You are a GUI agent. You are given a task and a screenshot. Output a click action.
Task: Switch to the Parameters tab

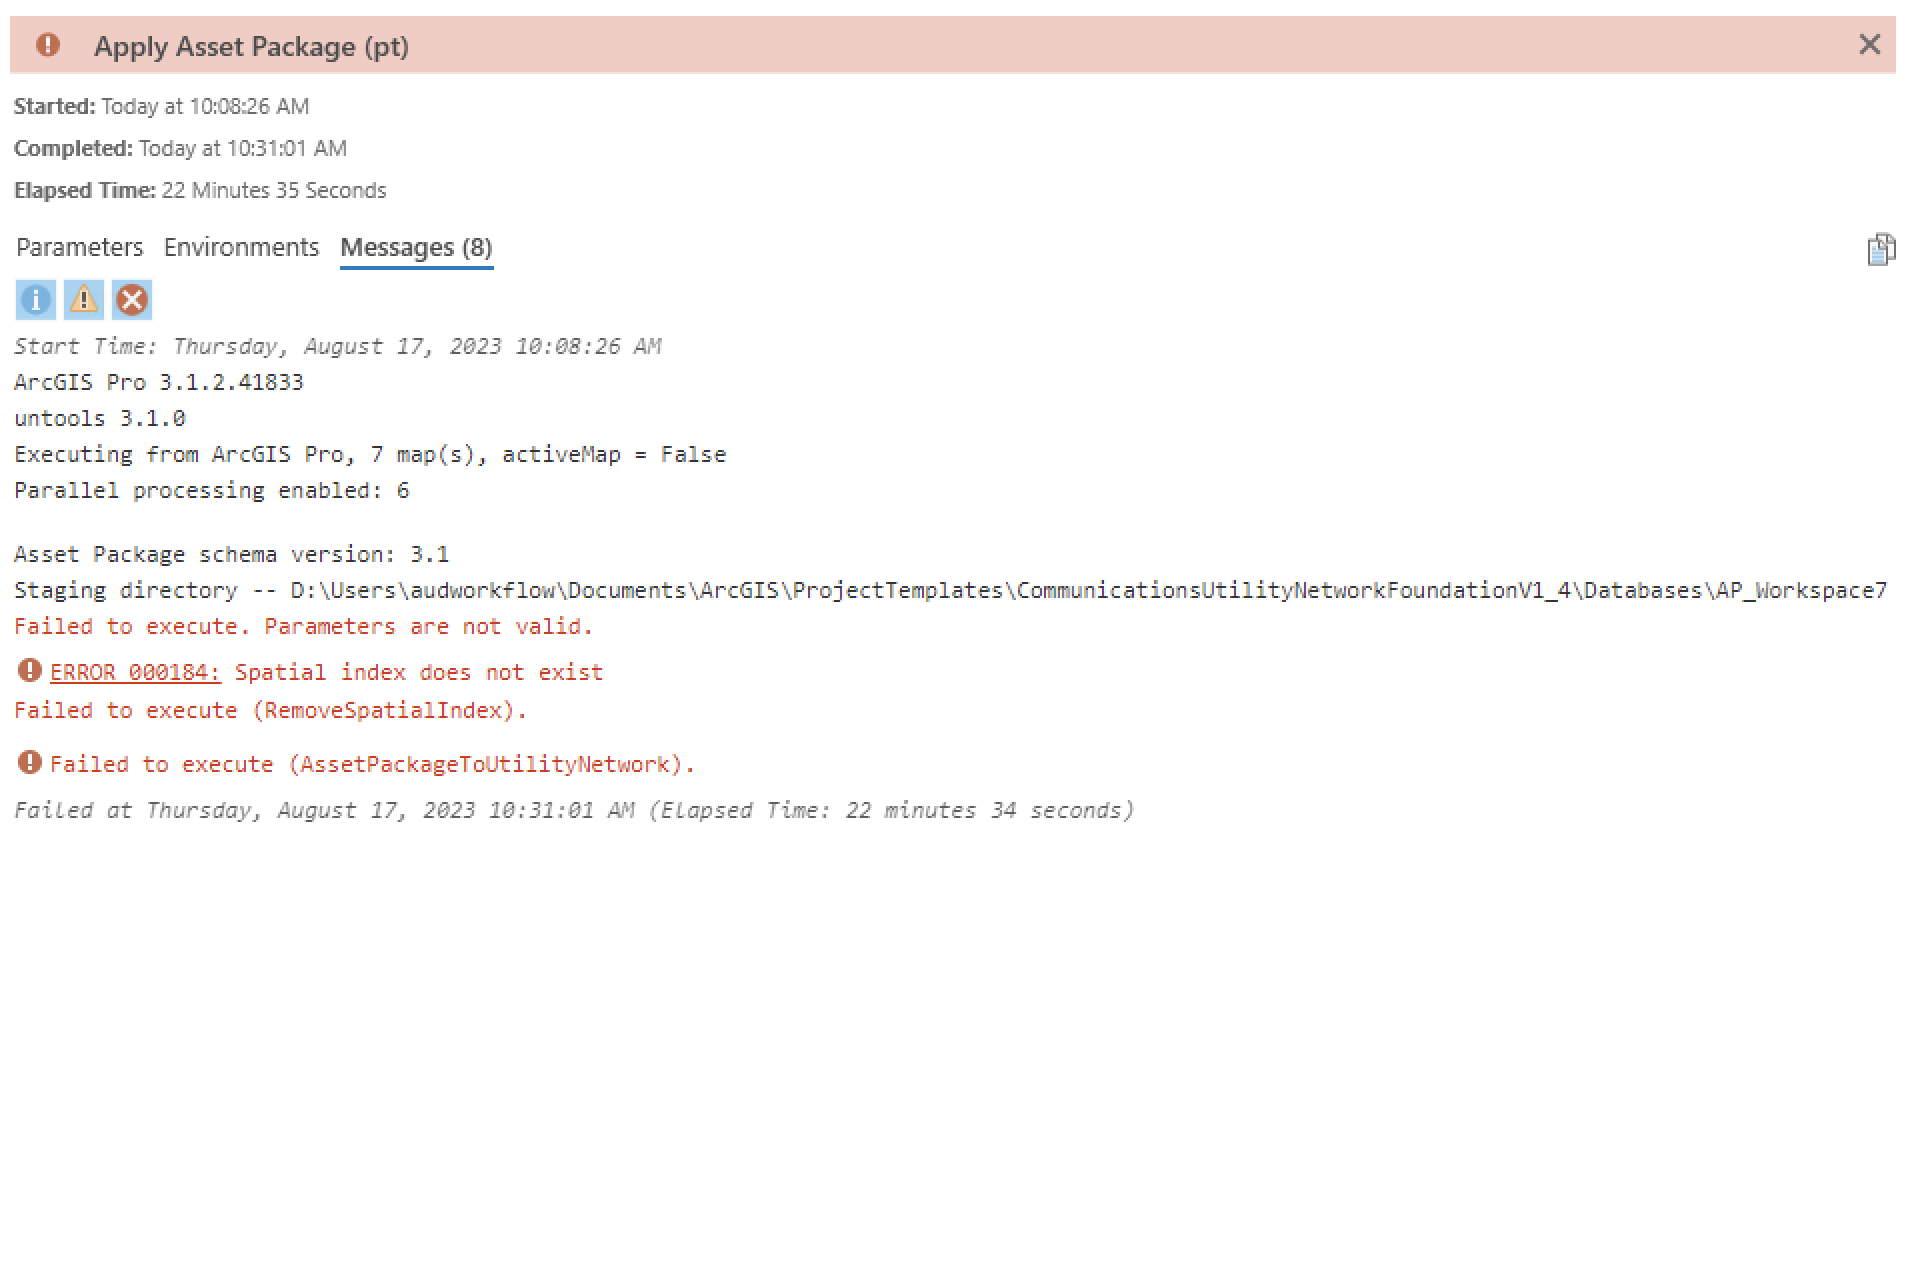pos(80,247)
